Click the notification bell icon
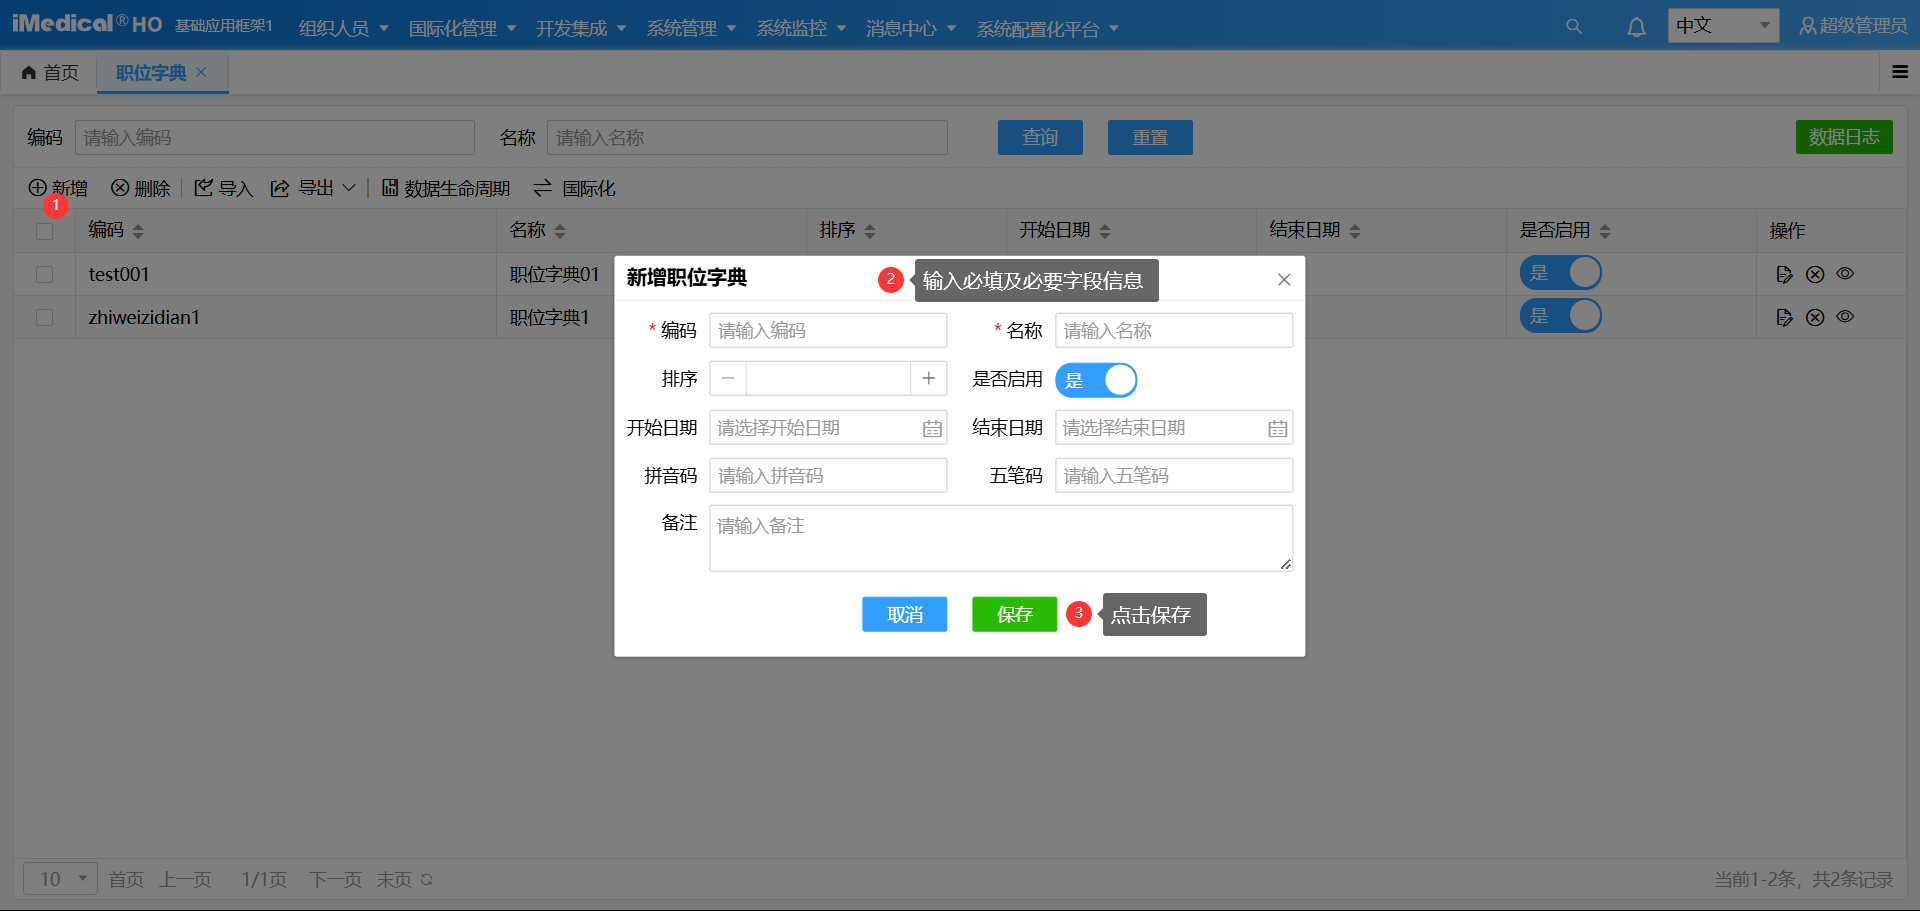Screen dimensions: 1920x911 point(1636,26)
